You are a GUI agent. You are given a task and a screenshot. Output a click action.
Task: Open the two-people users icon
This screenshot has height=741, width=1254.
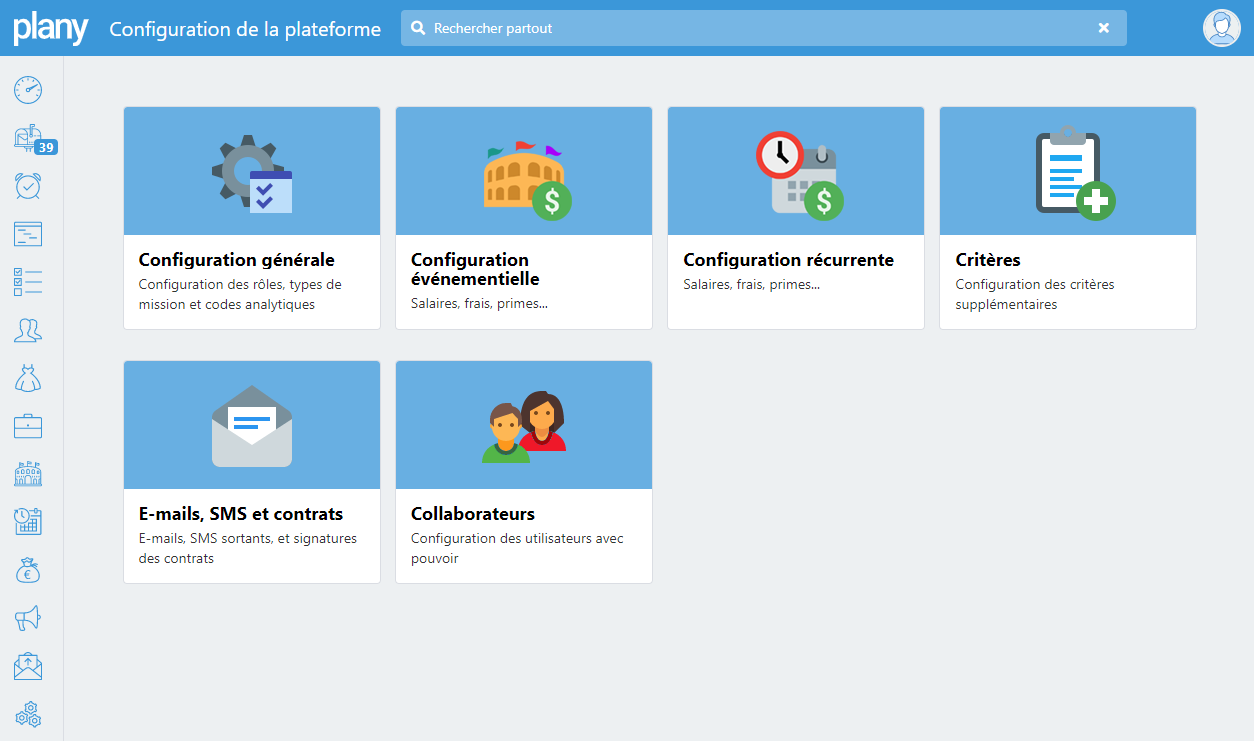[x=27, y=330]
